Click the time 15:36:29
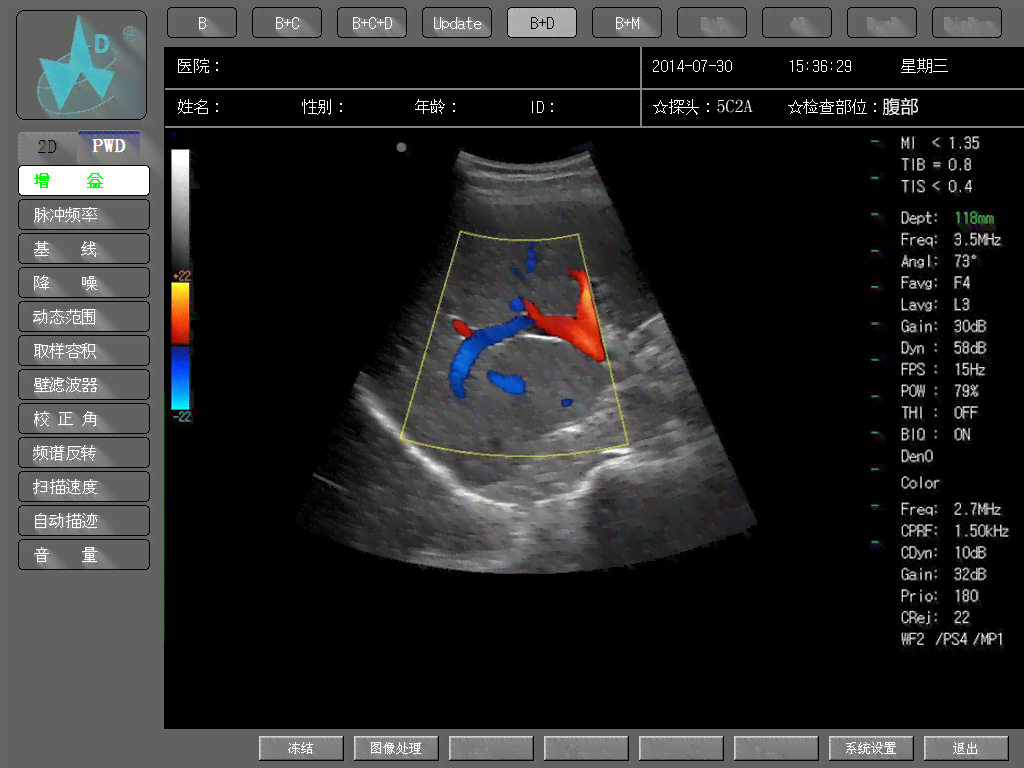The width and height of the screenshot is (1024, 768). [820, 67]
